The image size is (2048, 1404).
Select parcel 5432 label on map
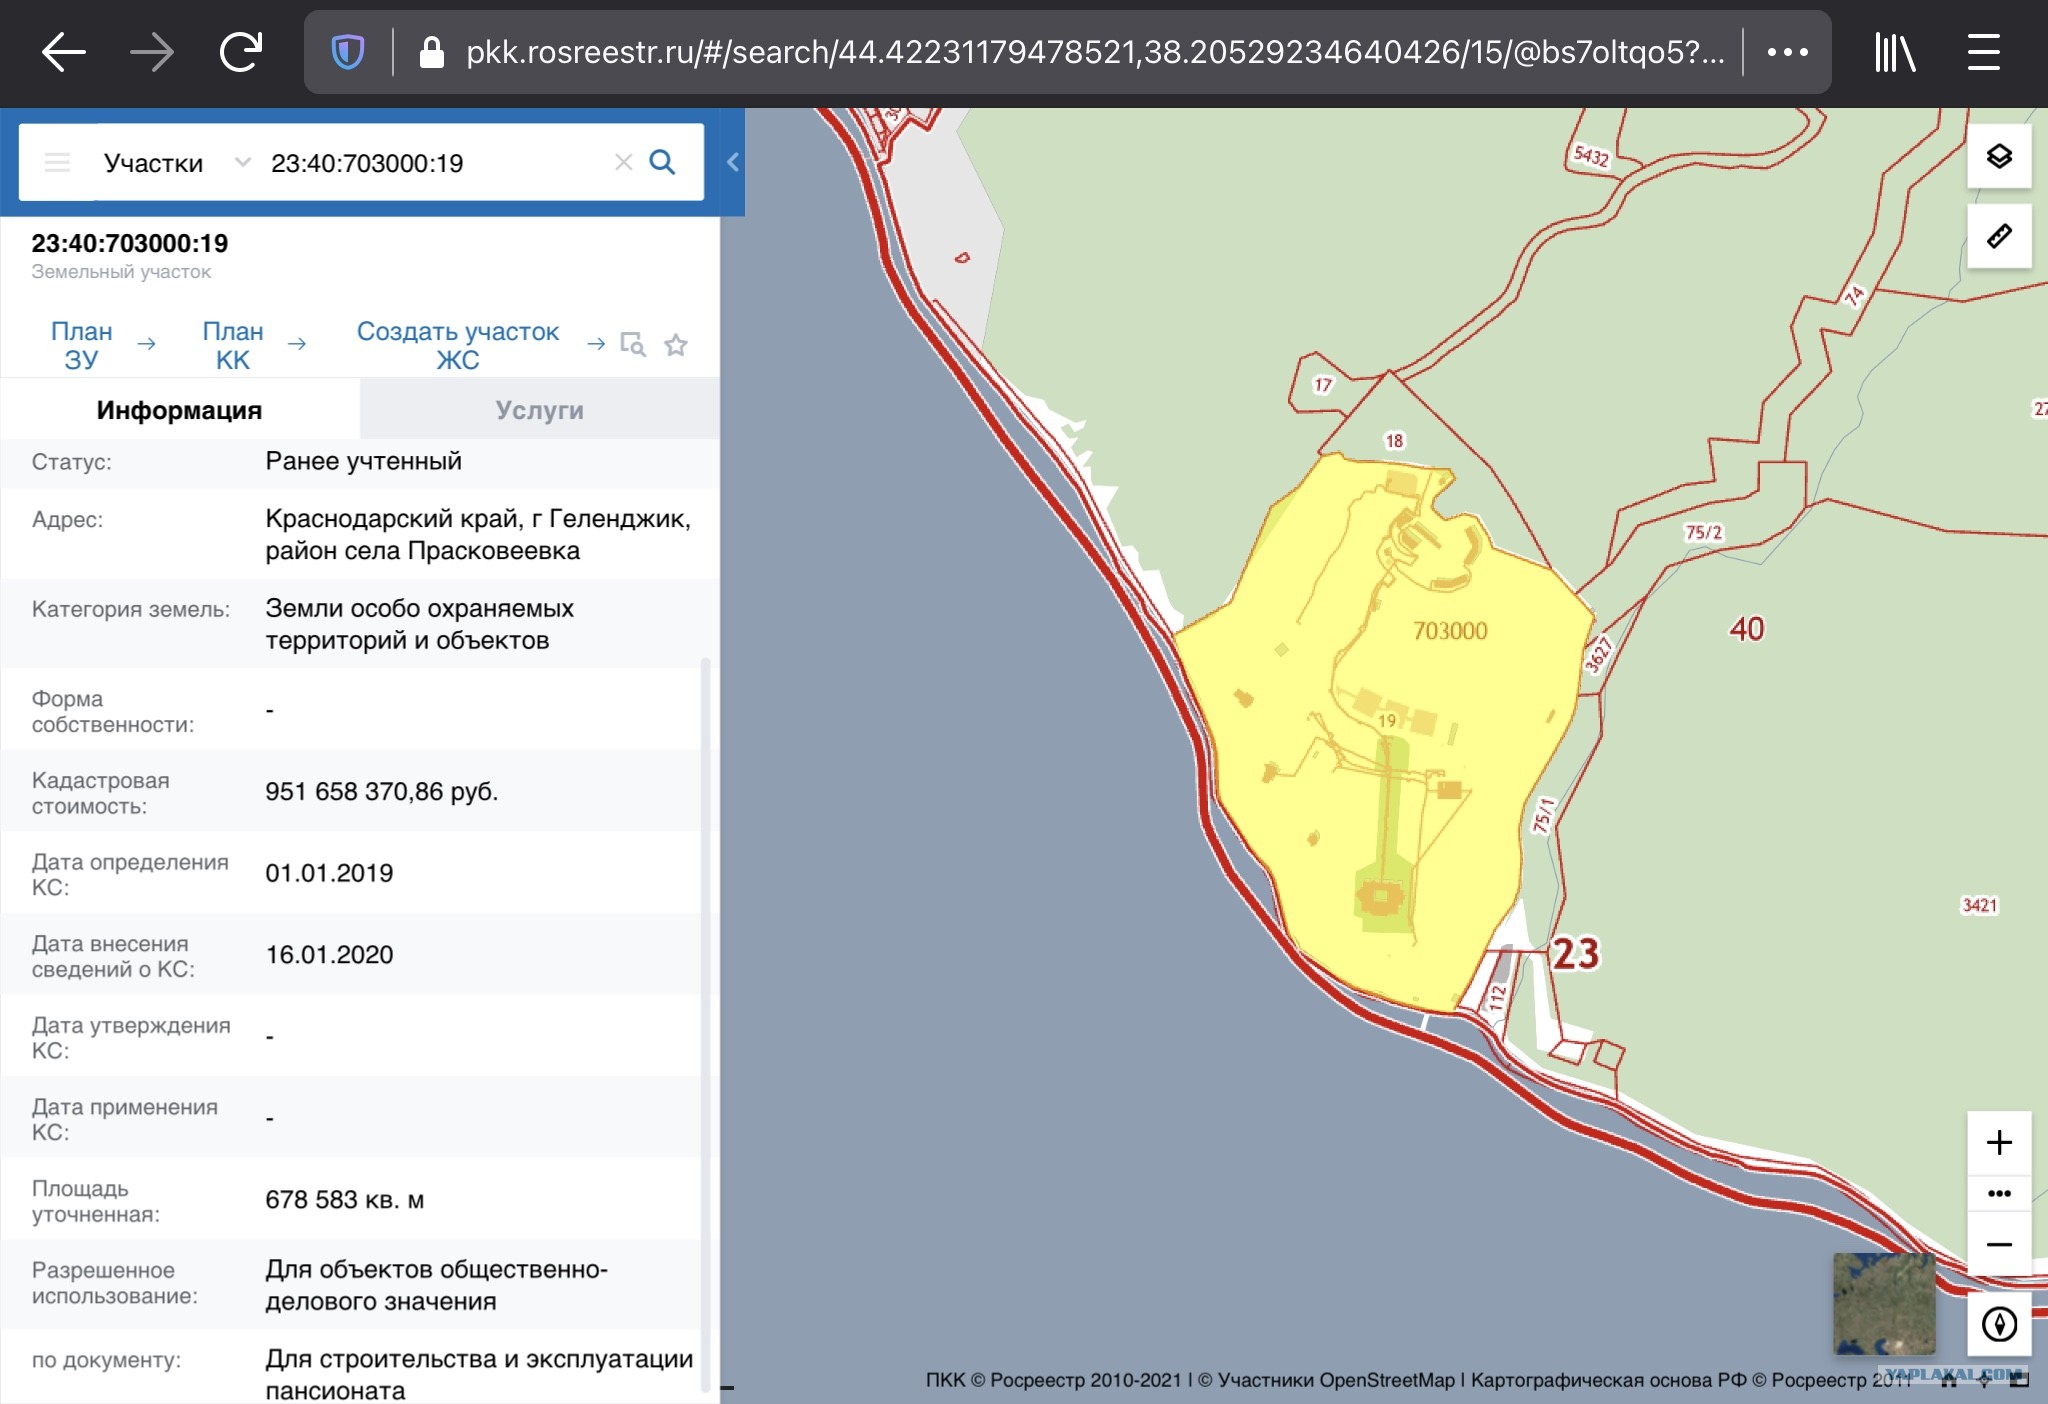click(1591, 156)
